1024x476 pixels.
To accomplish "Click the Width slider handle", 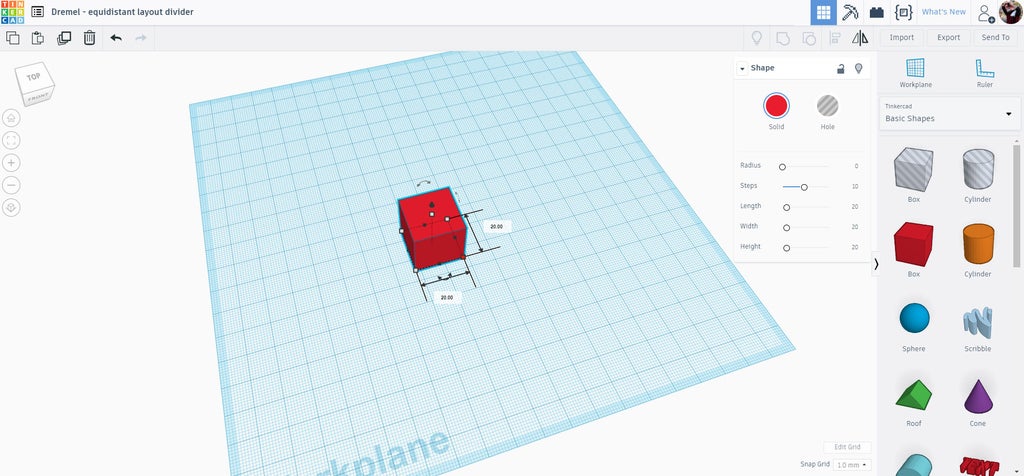I will [786, 228].
